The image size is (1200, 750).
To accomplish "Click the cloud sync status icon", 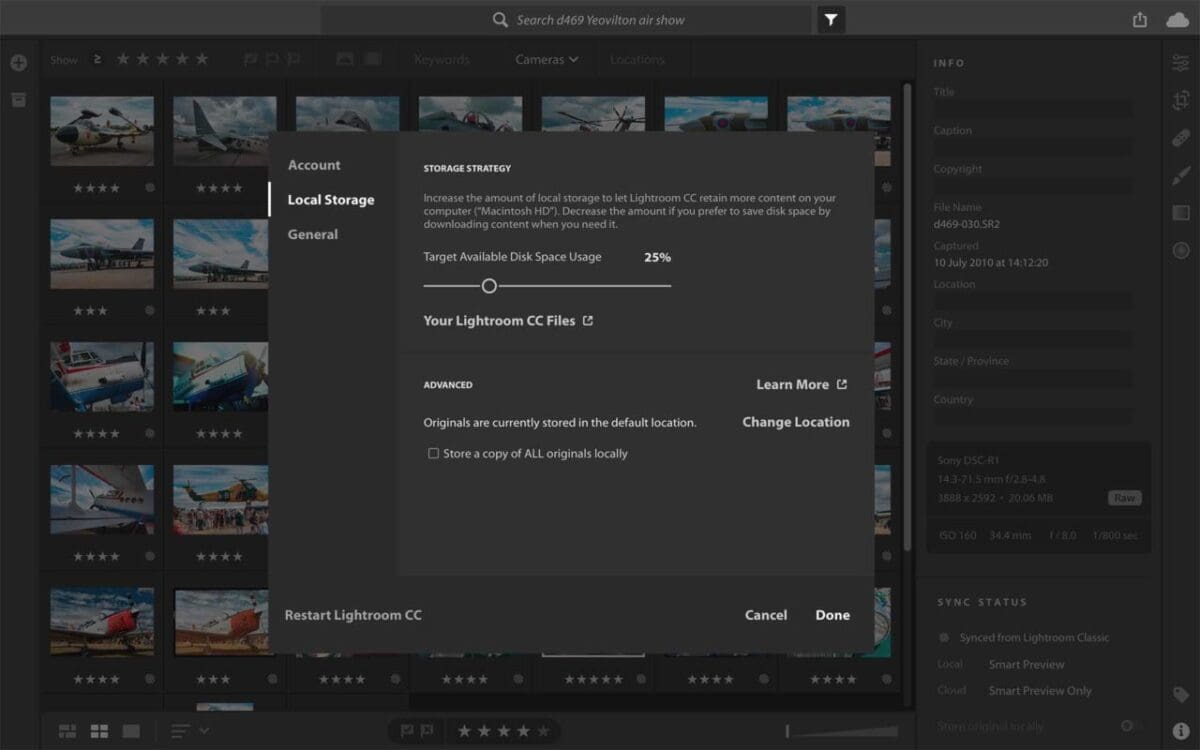I will [x=1177, y=20].
